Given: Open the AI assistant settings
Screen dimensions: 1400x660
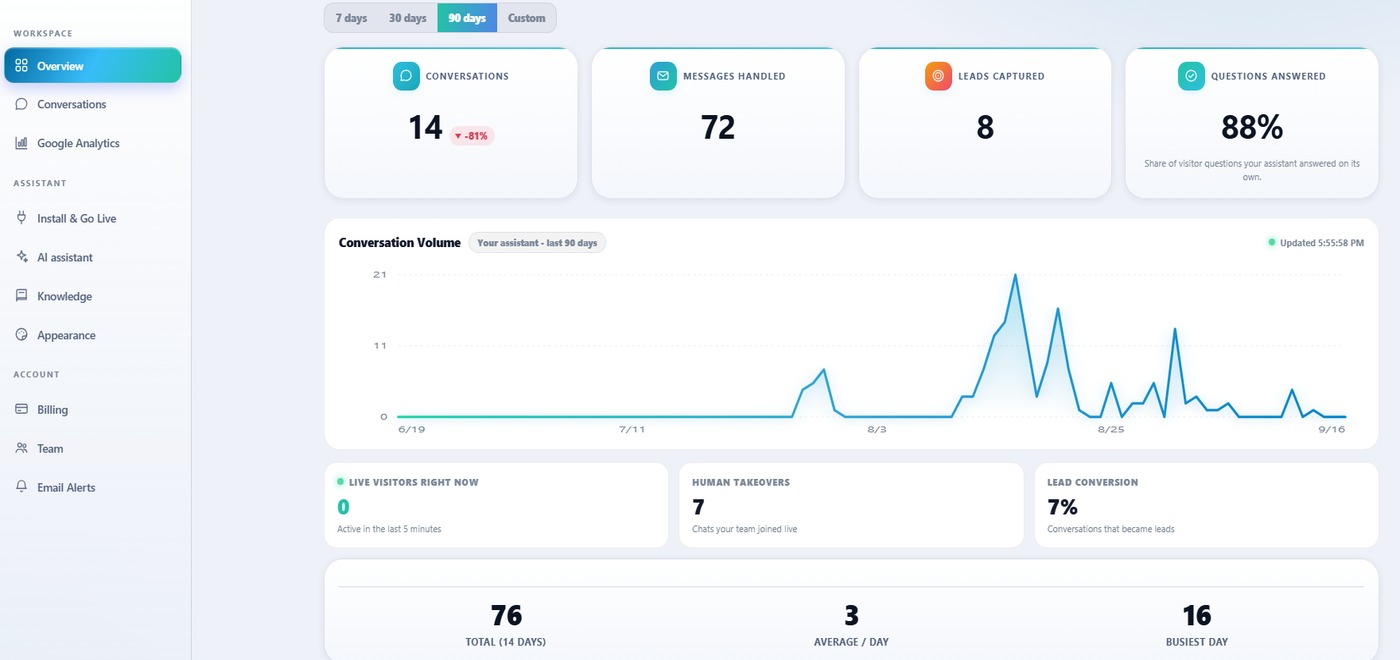Looking at the screenshot, I should [x=93, y=257].
